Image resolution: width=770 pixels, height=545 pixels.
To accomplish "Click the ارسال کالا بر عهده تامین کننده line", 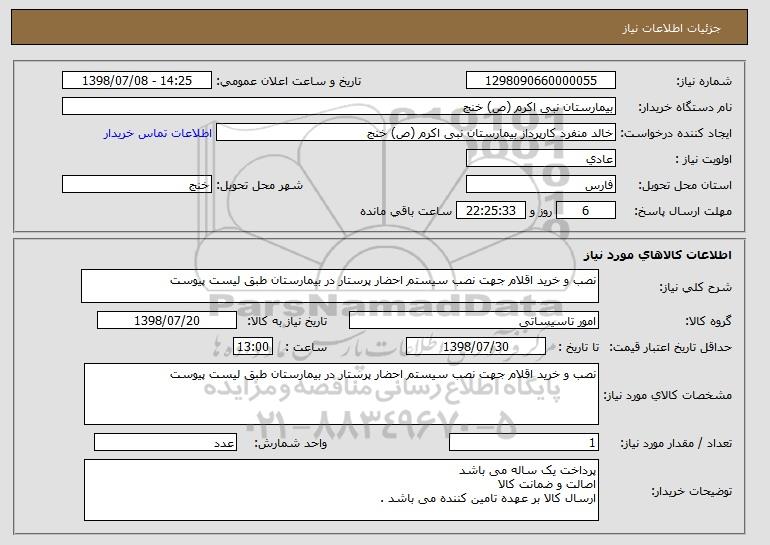I will pos(488,498).
